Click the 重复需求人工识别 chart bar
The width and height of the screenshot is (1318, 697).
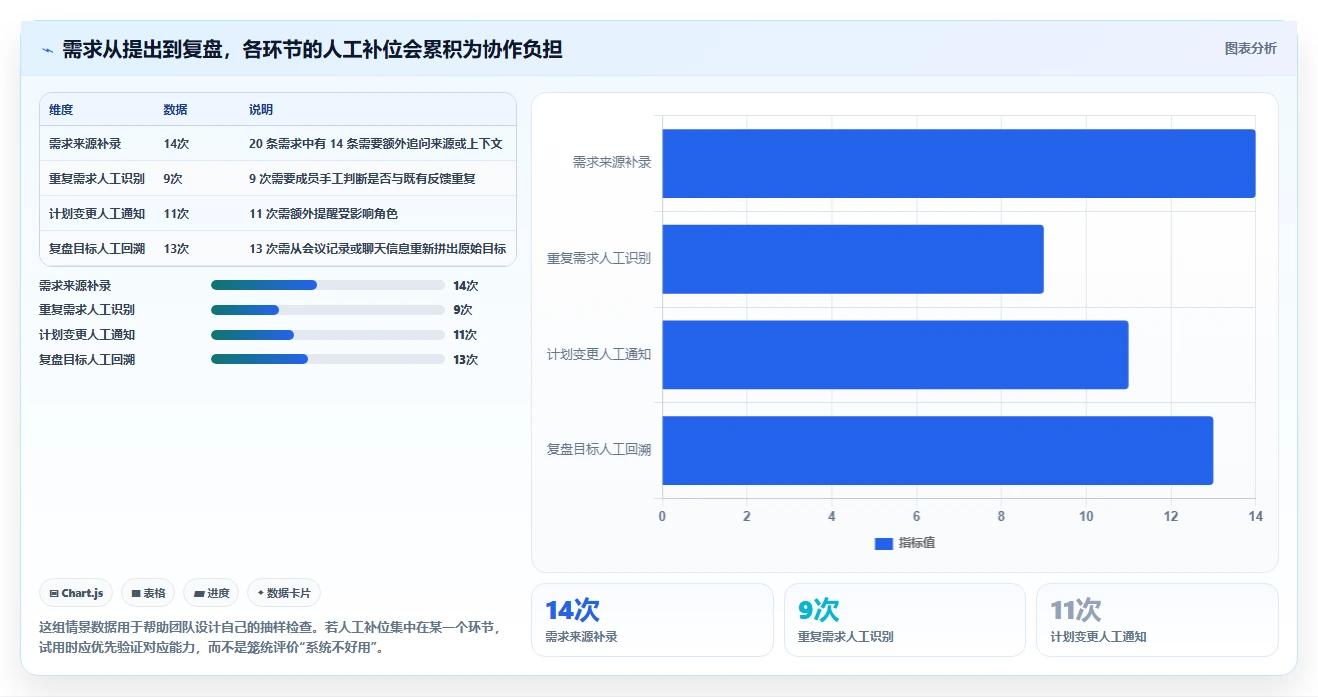click(852, 259)
